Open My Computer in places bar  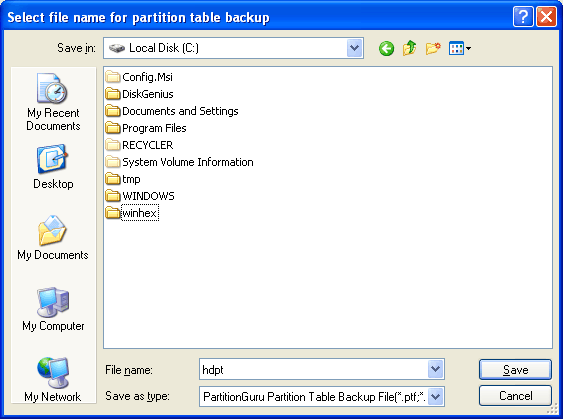[53, 309]
